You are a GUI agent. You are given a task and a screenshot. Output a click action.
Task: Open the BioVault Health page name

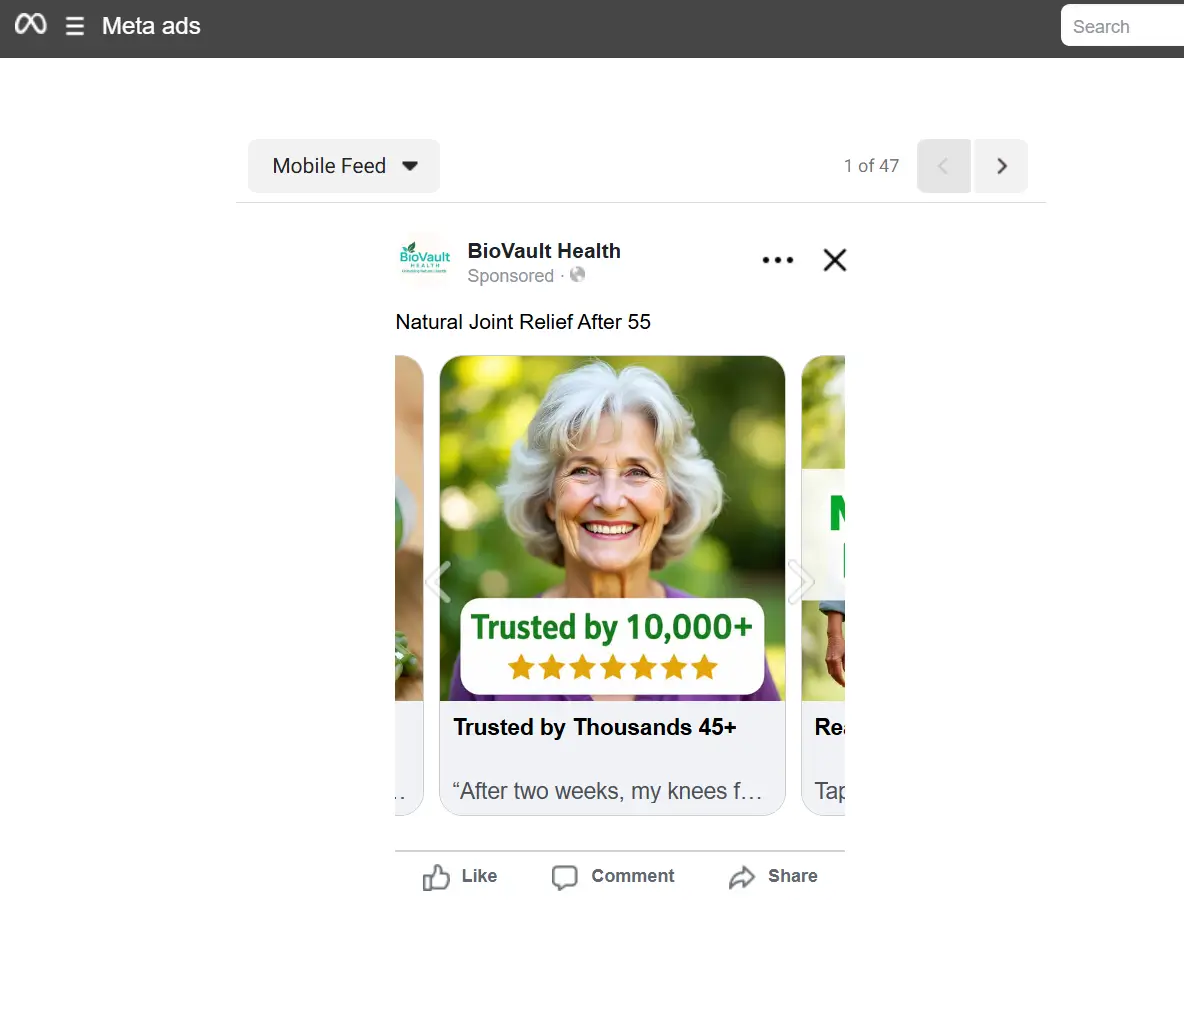544,251
